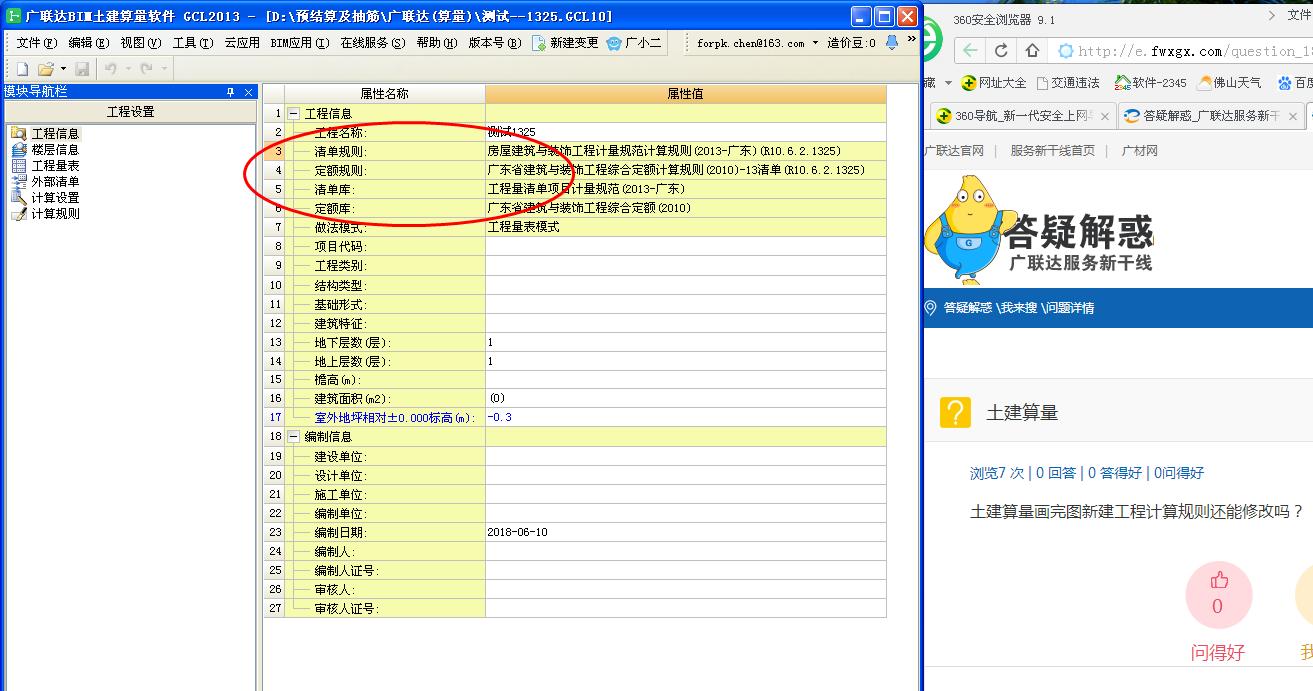The image size is (1313, 691).
Task: Click the Save disk icon in GCL toolbar
Action: click(x=82, y=69)
